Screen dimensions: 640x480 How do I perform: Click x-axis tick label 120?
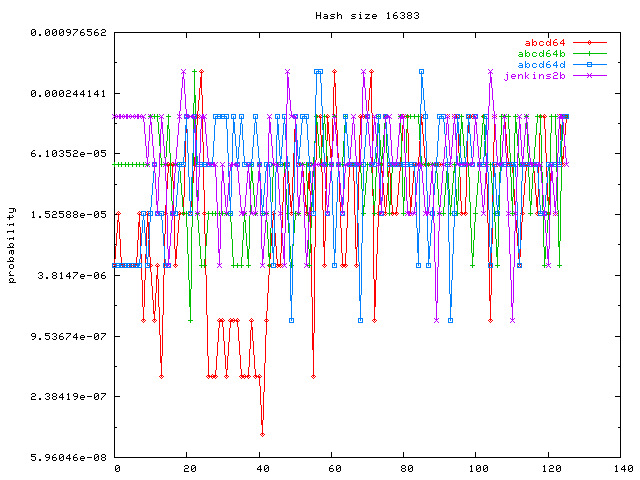551,469
